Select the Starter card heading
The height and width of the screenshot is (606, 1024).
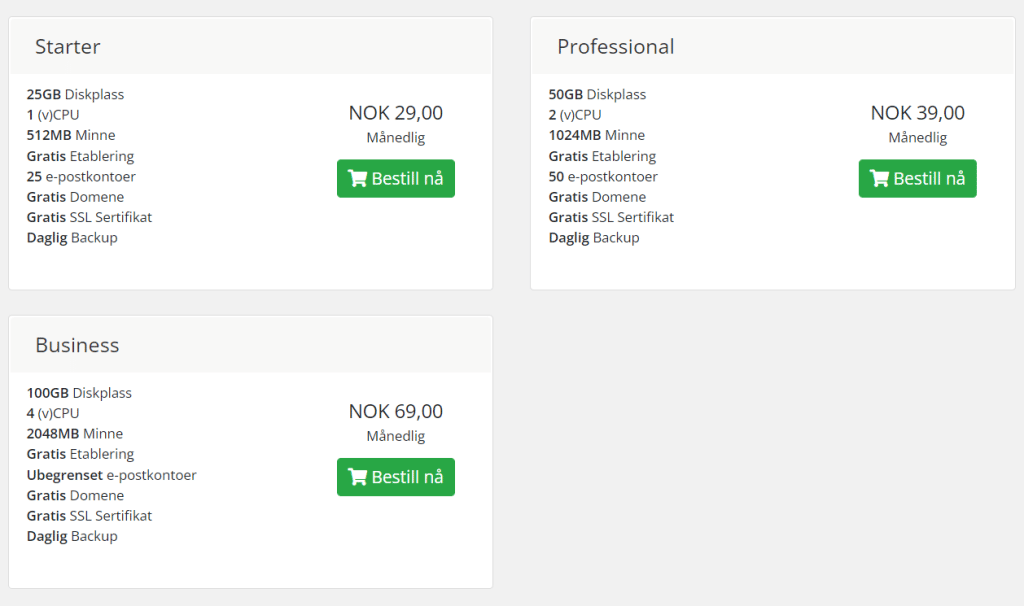[68, 47]
